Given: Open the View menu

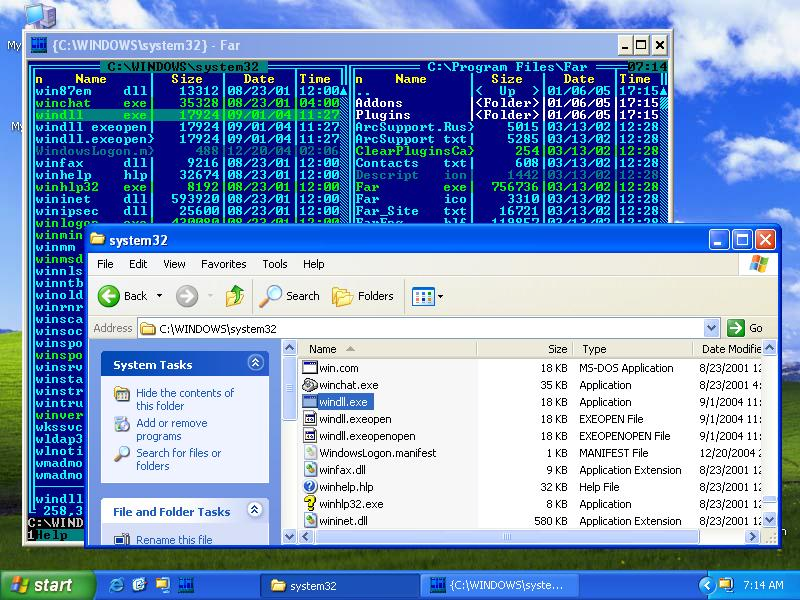Looking at the screenshot, I should point(174,264).
